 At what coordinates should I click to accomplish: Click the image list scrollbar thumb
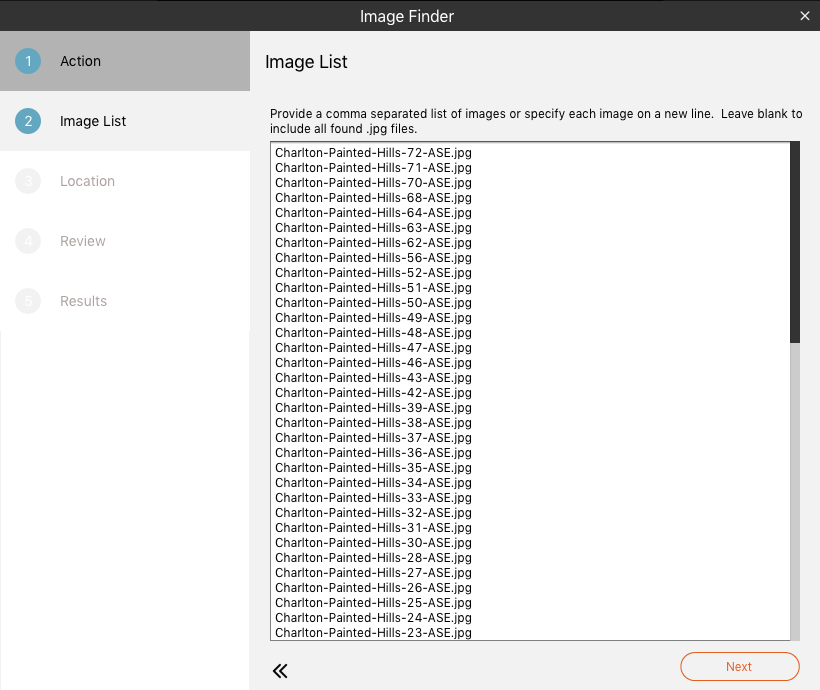click(795, 242)
